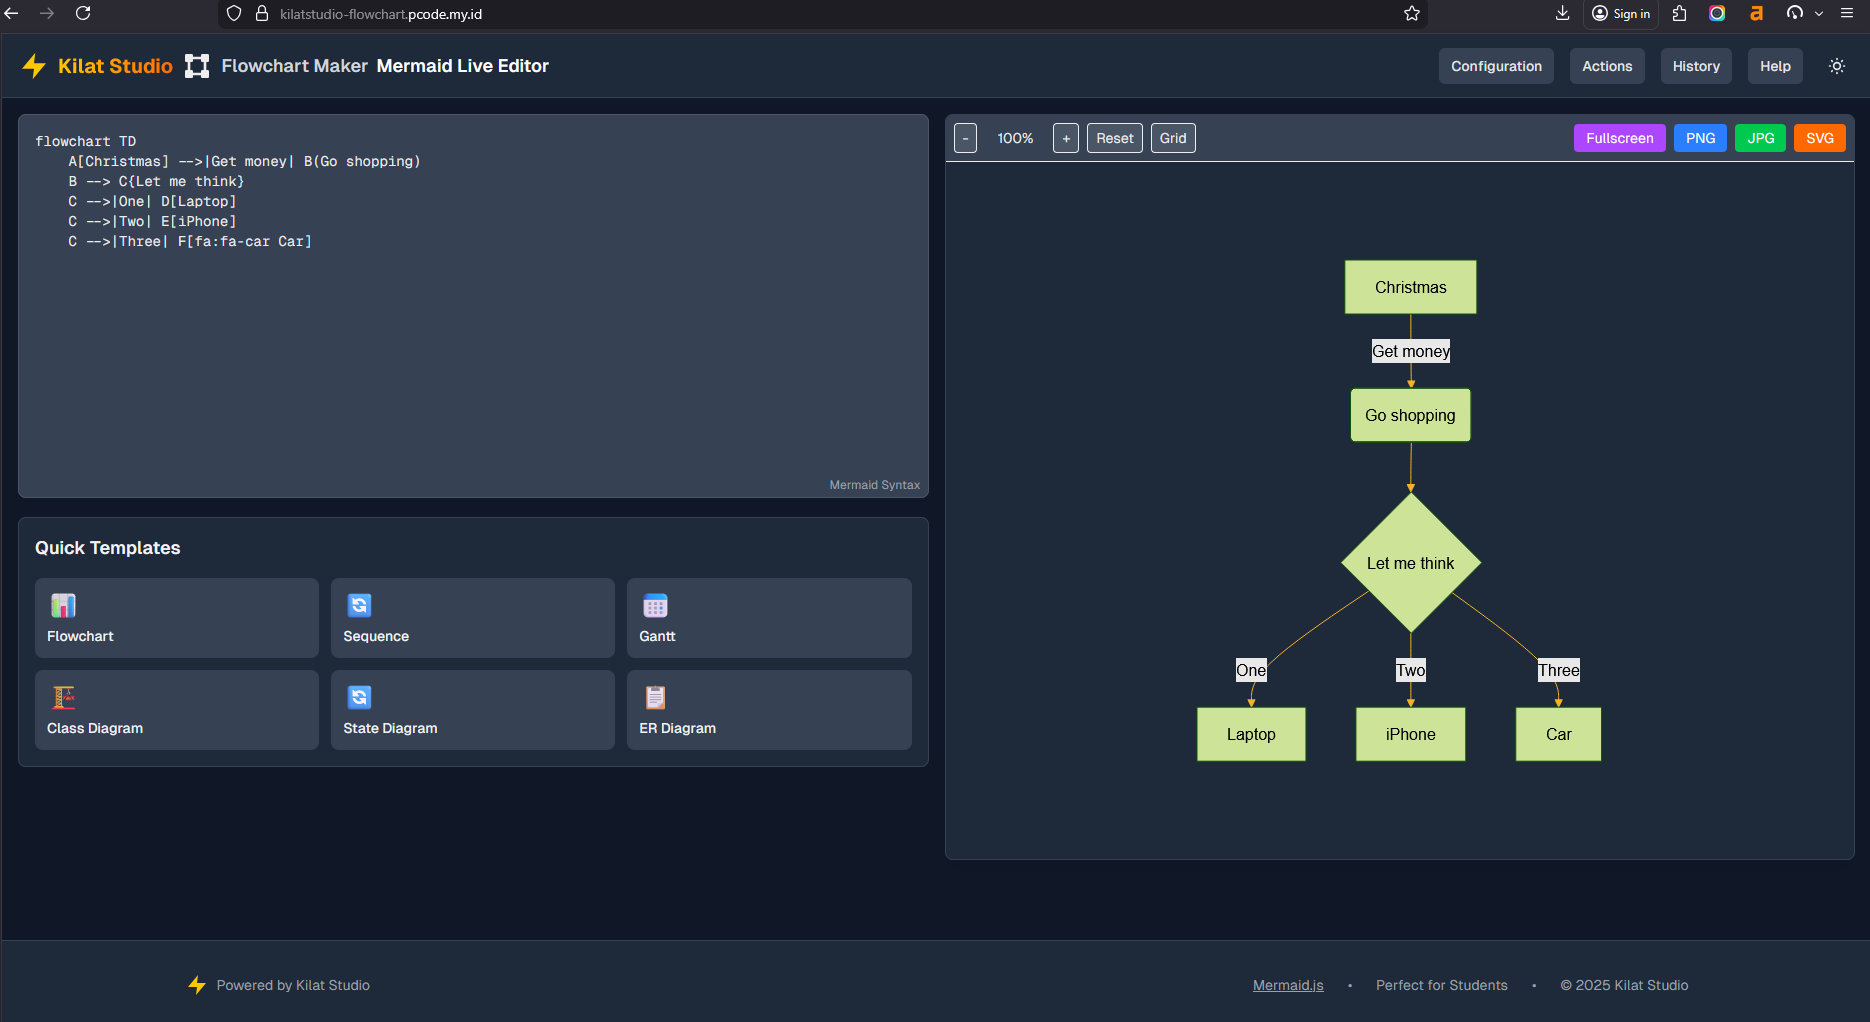Open the Class Diagram template
Viewport: 1870px width, 1022px height.
pyautogui.click(x=176, y=709)
